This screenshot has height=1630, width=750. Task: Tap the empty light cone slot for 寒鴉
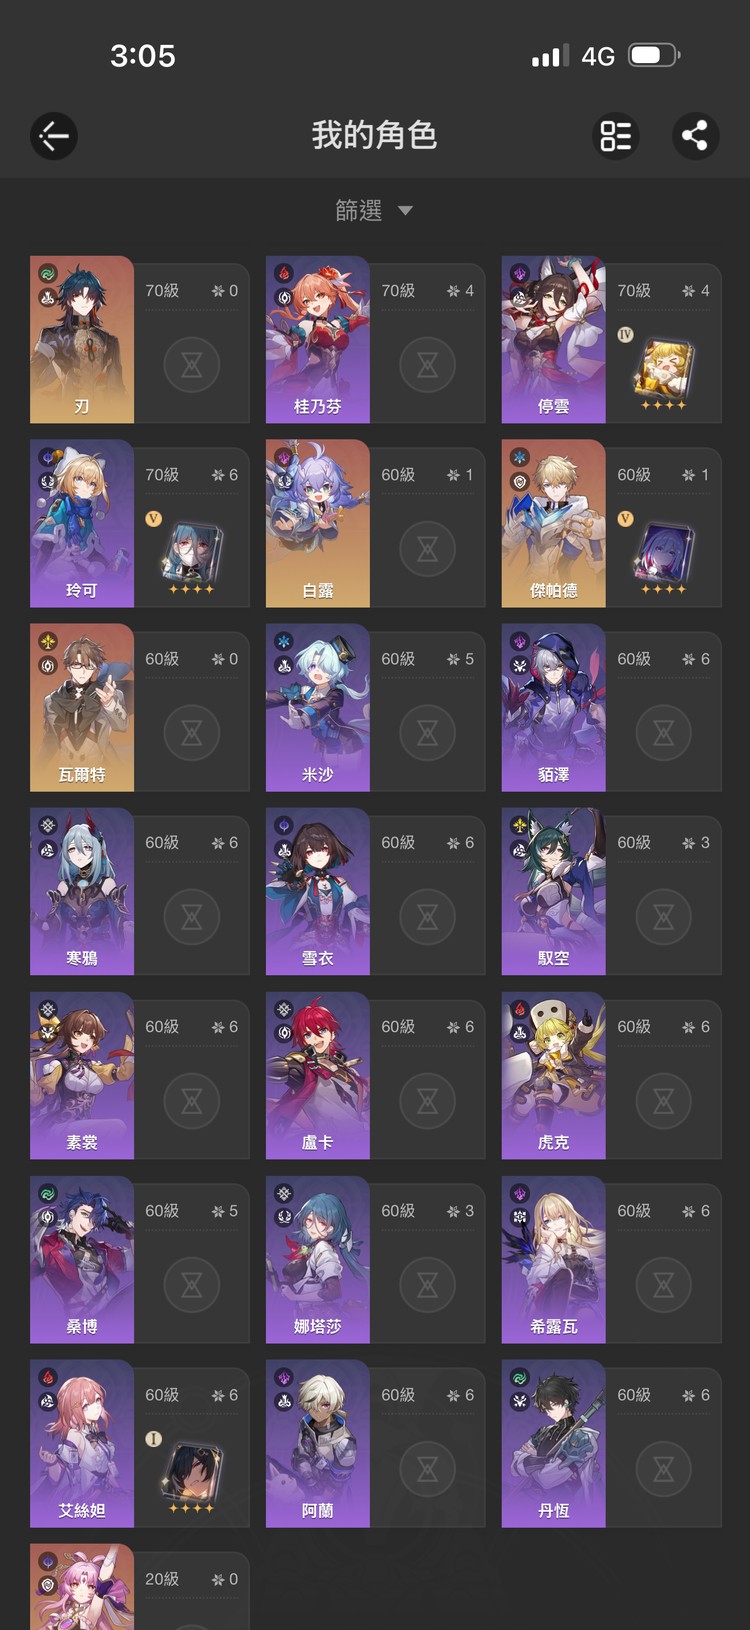pyautogui.click(x=192, y=917)
